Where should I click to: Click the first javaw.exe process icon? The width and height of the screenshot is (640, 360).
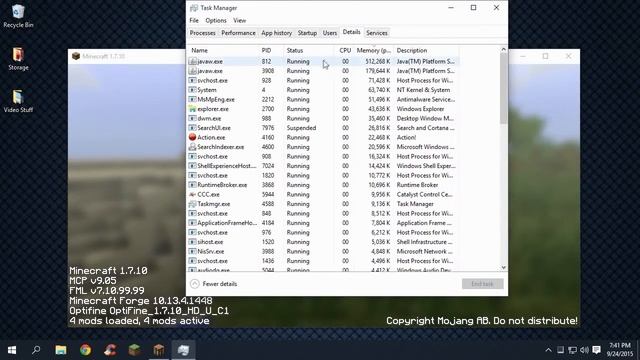[192, 61]
